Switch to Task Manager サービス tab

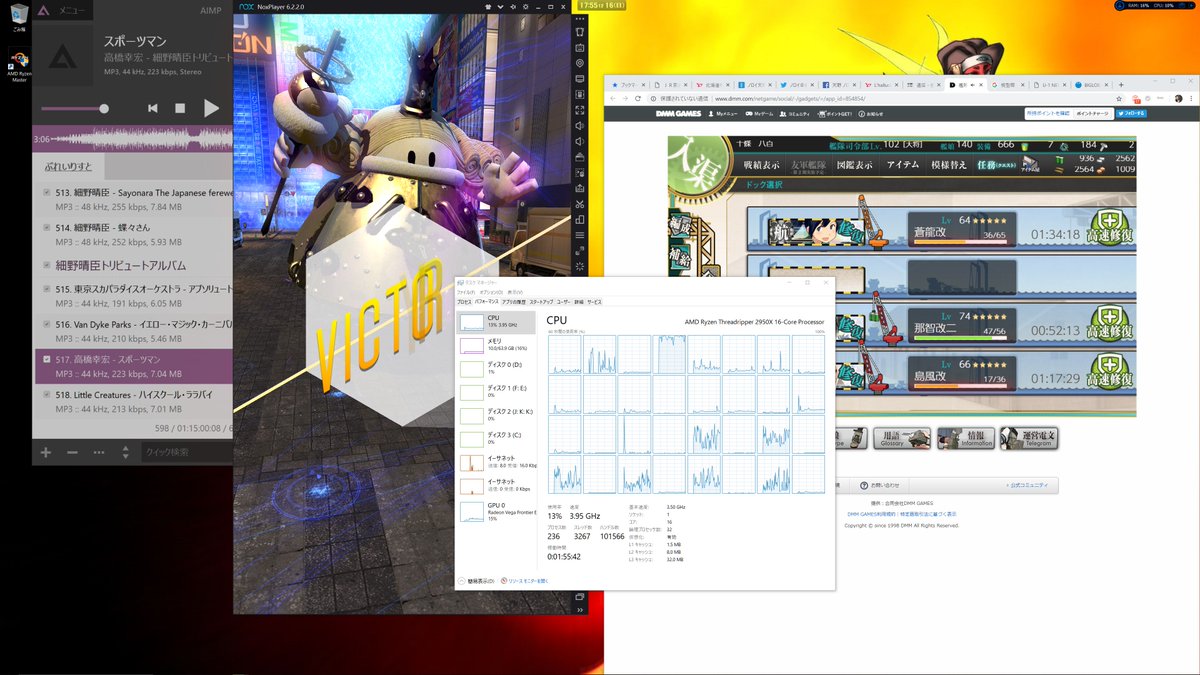[x=594, y=301]
